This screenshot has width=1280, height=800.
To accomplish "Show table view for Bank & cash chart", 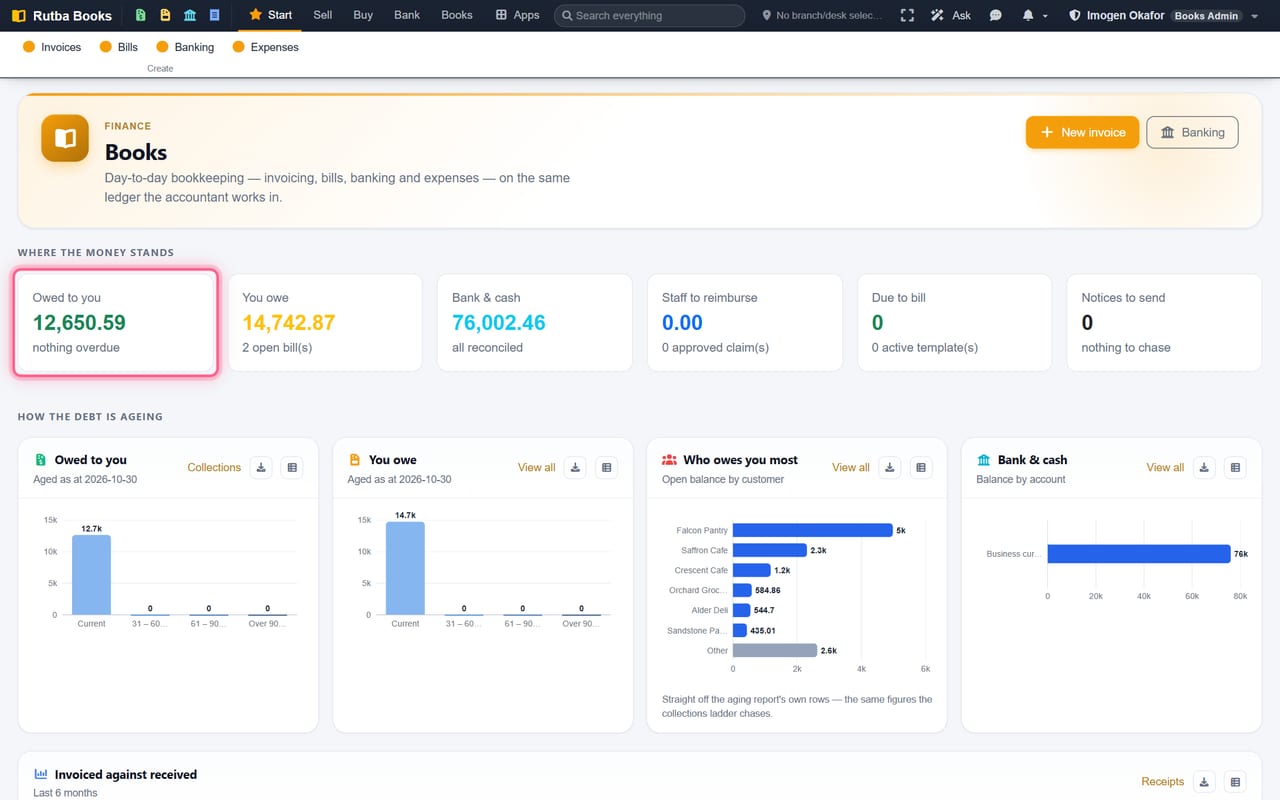I will (x=1235, y=467).
